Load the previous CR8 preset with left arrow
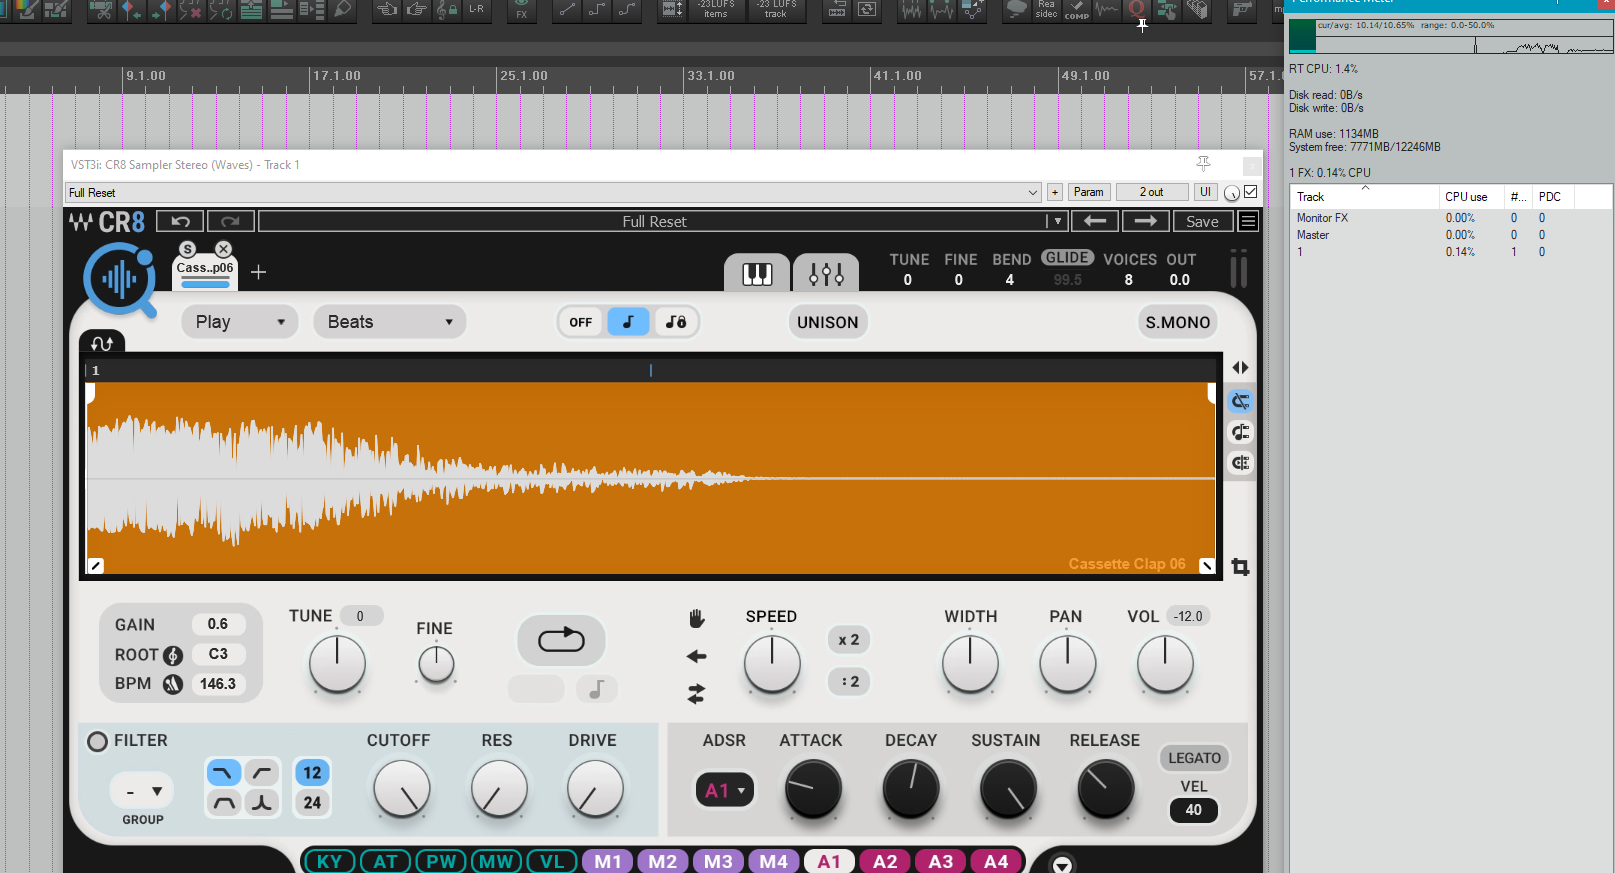1615x873 pixels. (x=1095, y=221)
